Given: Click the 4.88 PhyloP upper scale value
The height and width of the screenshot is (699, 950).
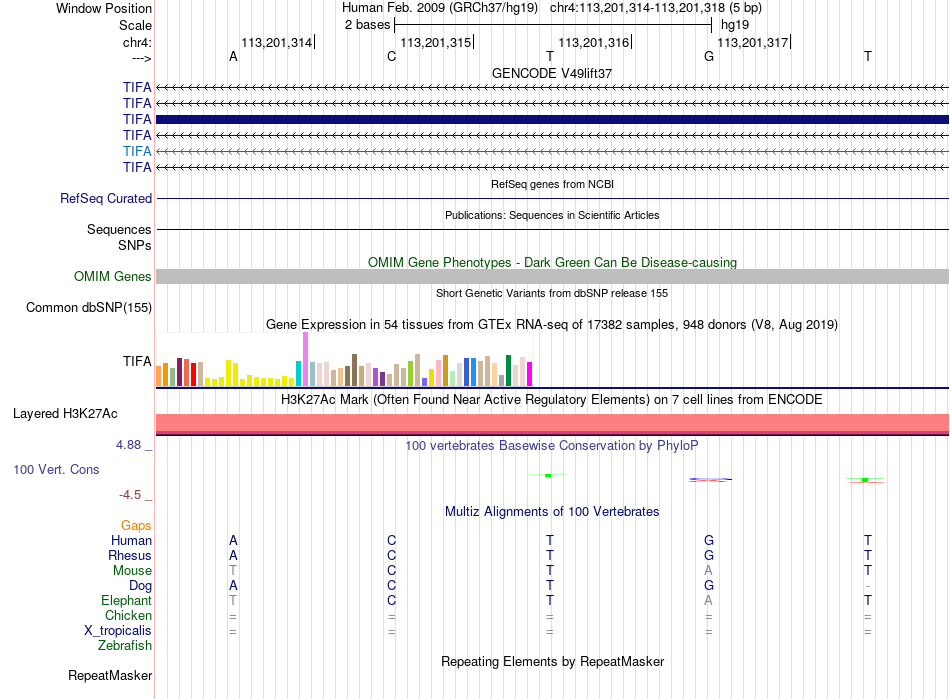Looking at the screenshot, I should tap(128, 445).
